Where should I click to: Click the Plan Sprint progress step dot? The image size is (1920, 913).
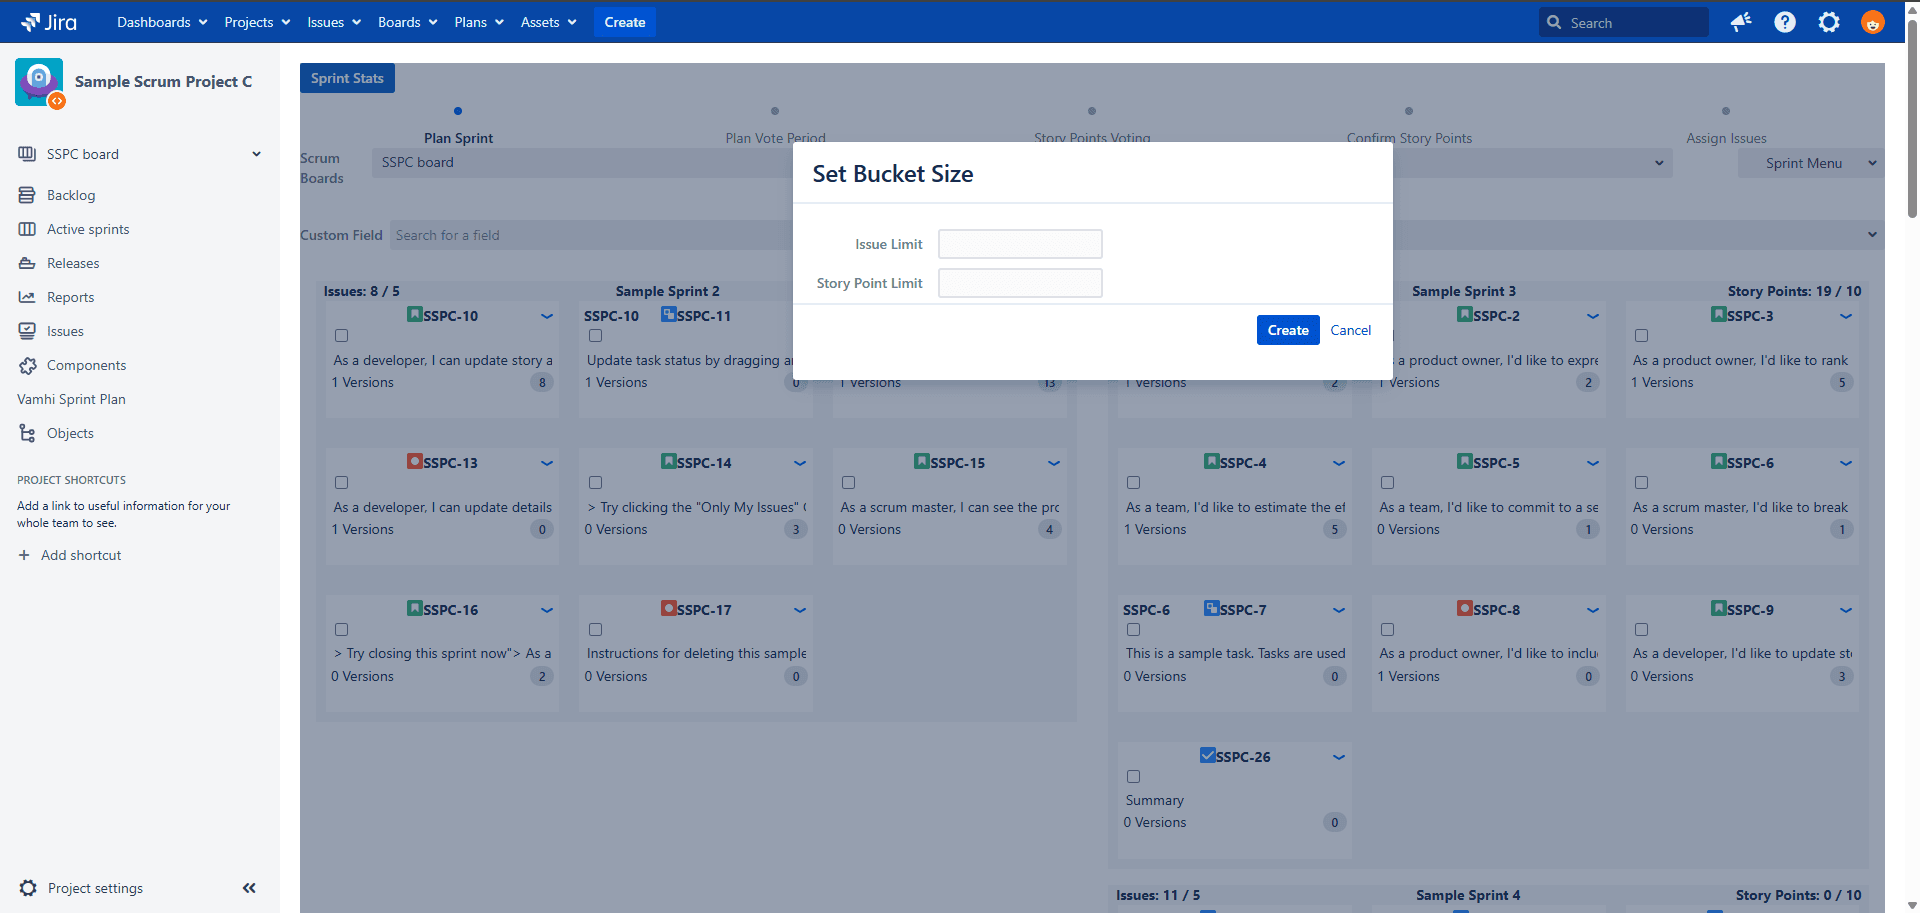coord(458,111)
